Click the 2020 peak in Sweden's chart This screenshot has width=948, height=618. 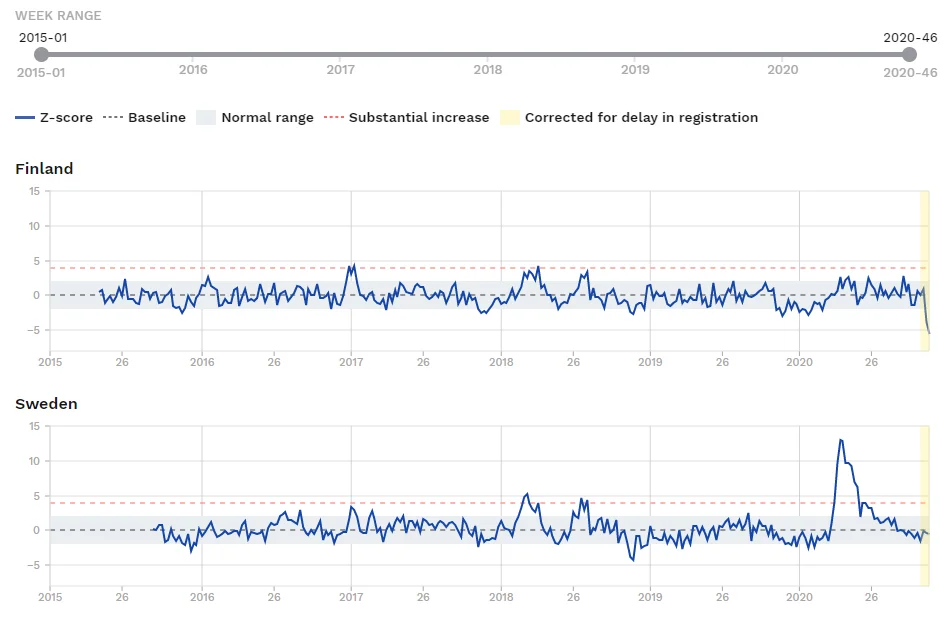click(841, 441)
